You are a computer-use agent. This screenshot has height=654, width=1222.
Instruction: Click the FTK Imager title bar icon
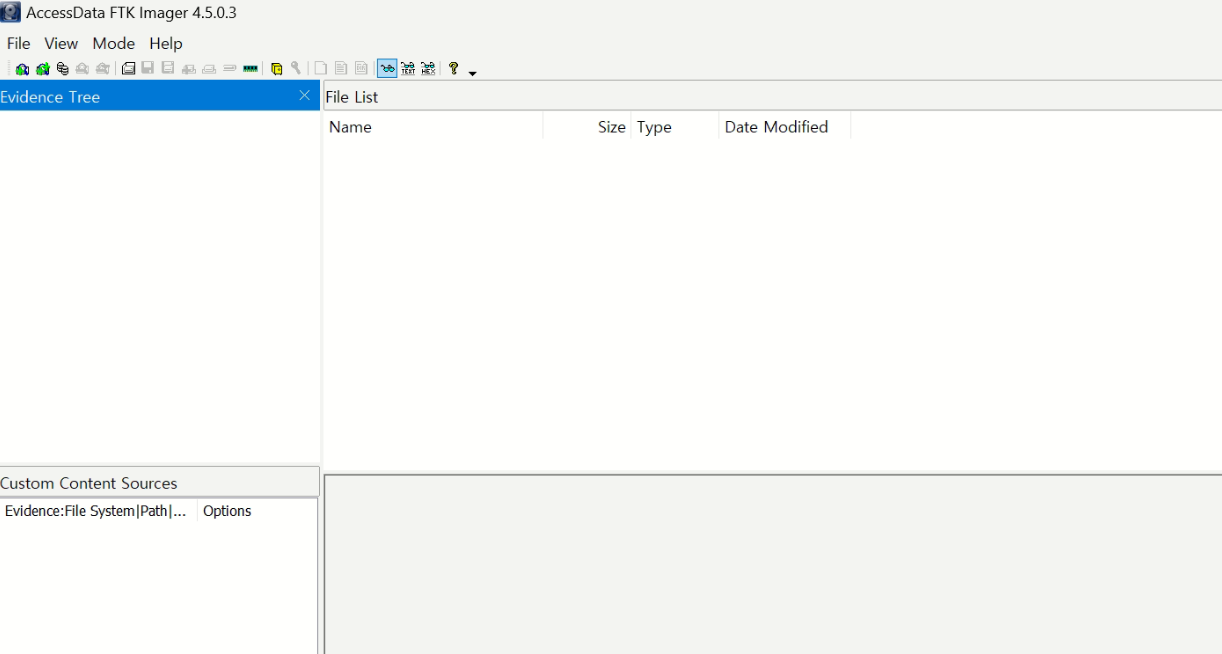[x=10, y=13]
